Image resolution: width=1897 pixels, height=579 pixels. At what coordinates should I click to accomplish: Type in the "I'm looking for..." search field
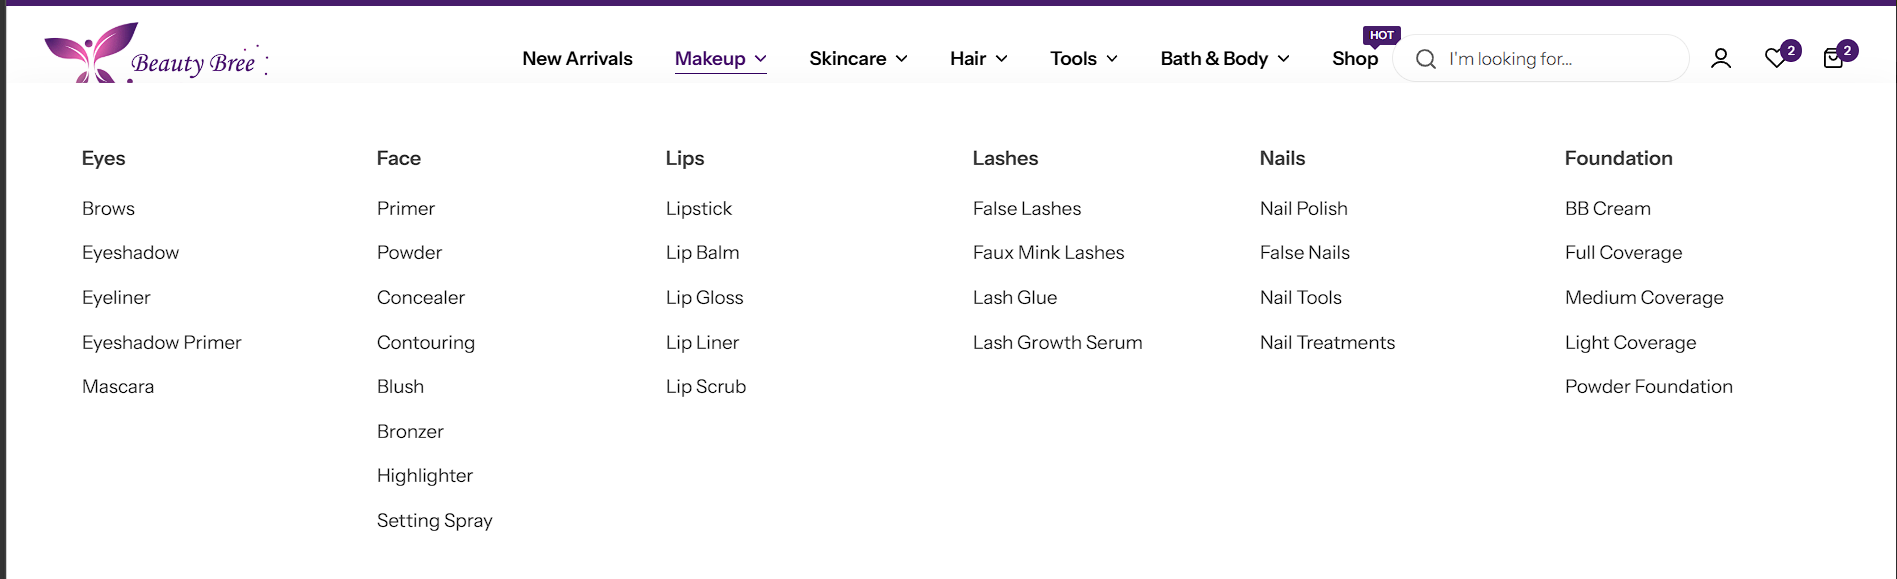tap(1560, 59)
